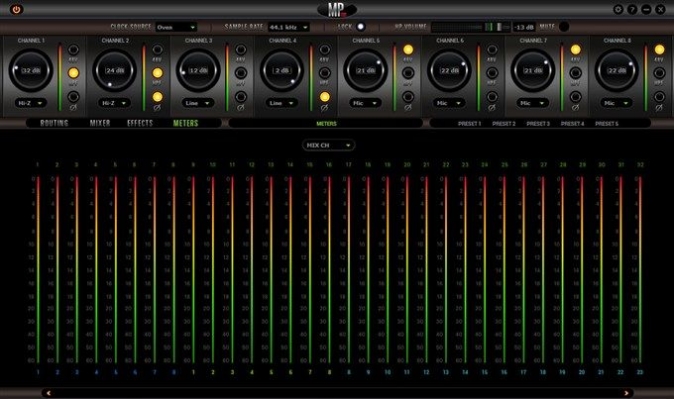The image size is (674, 399).
Task: Invert phase on Channel 1
Action: point(74,97)
